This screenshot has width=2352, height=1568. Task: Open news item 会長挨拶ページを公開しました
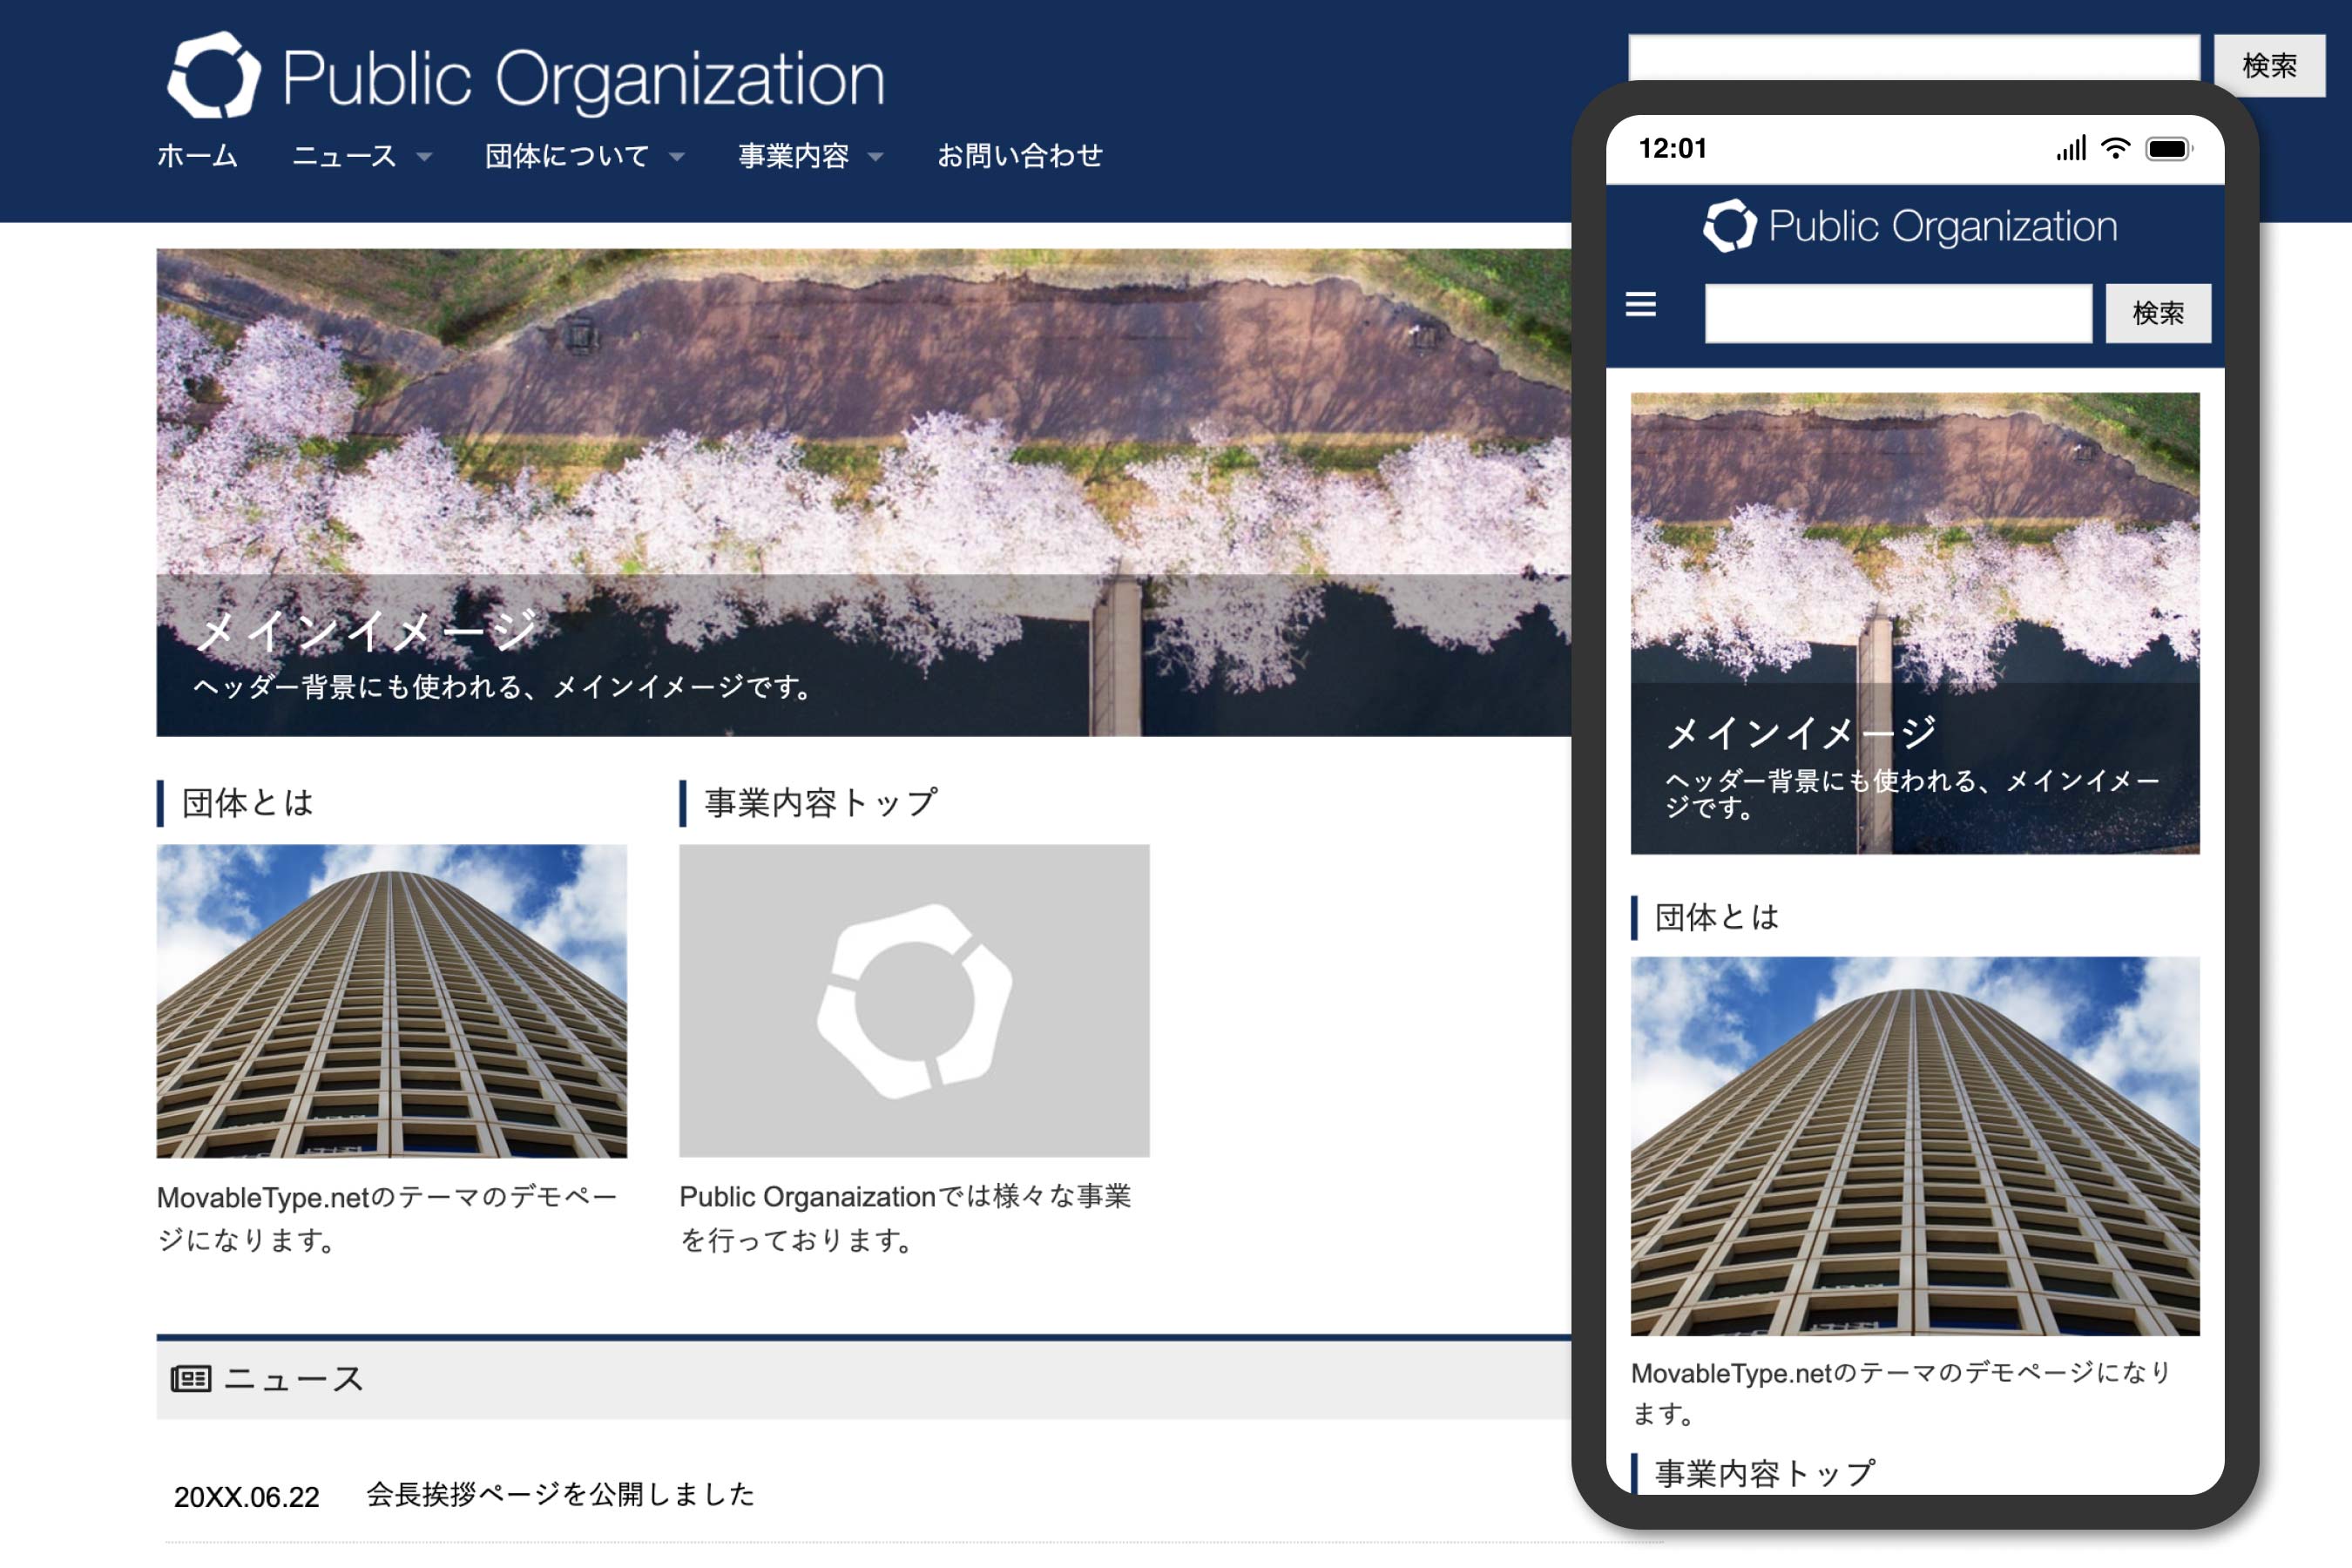point(560,1494)
